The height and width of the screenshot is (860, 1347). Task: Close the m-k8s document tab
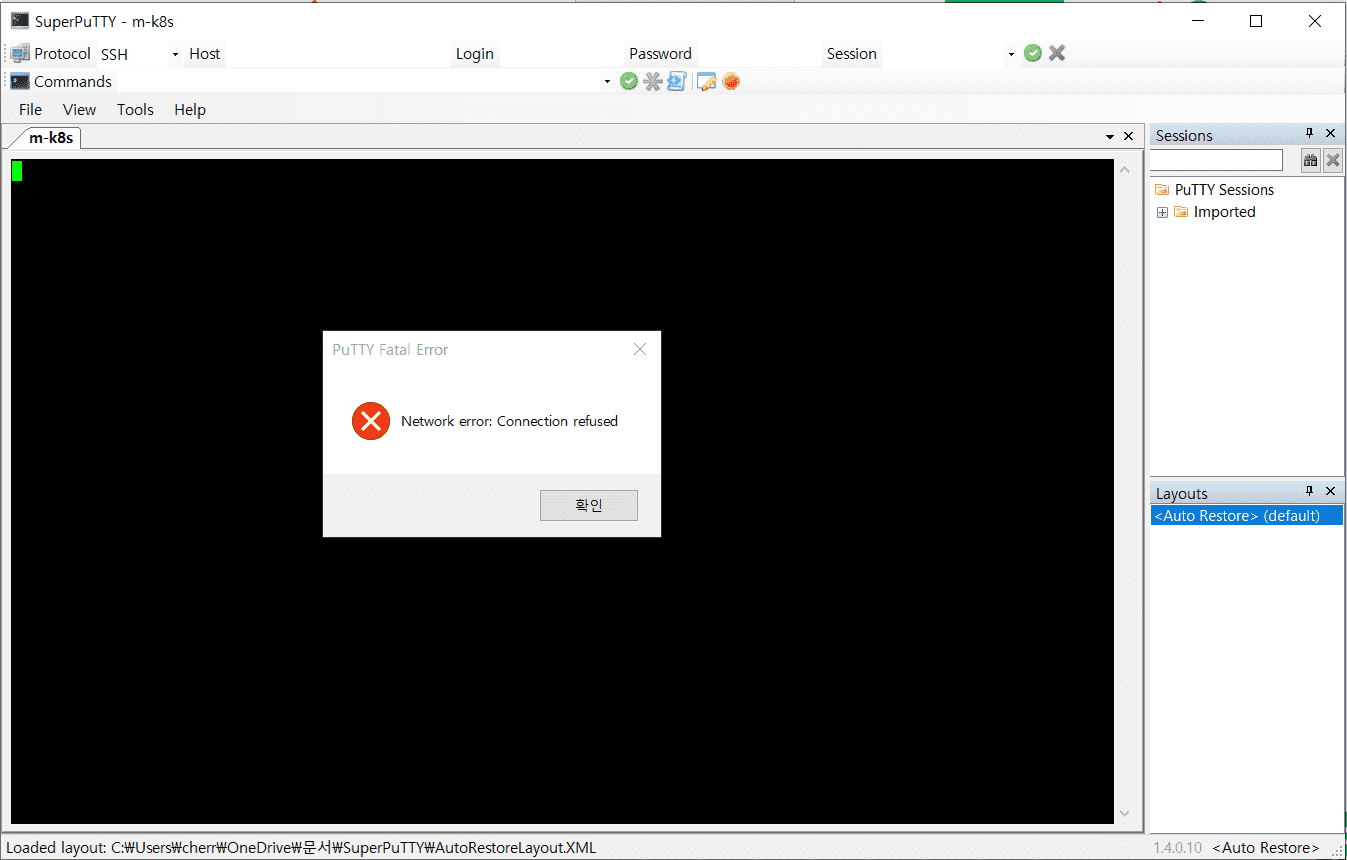tap(1129, 136)
